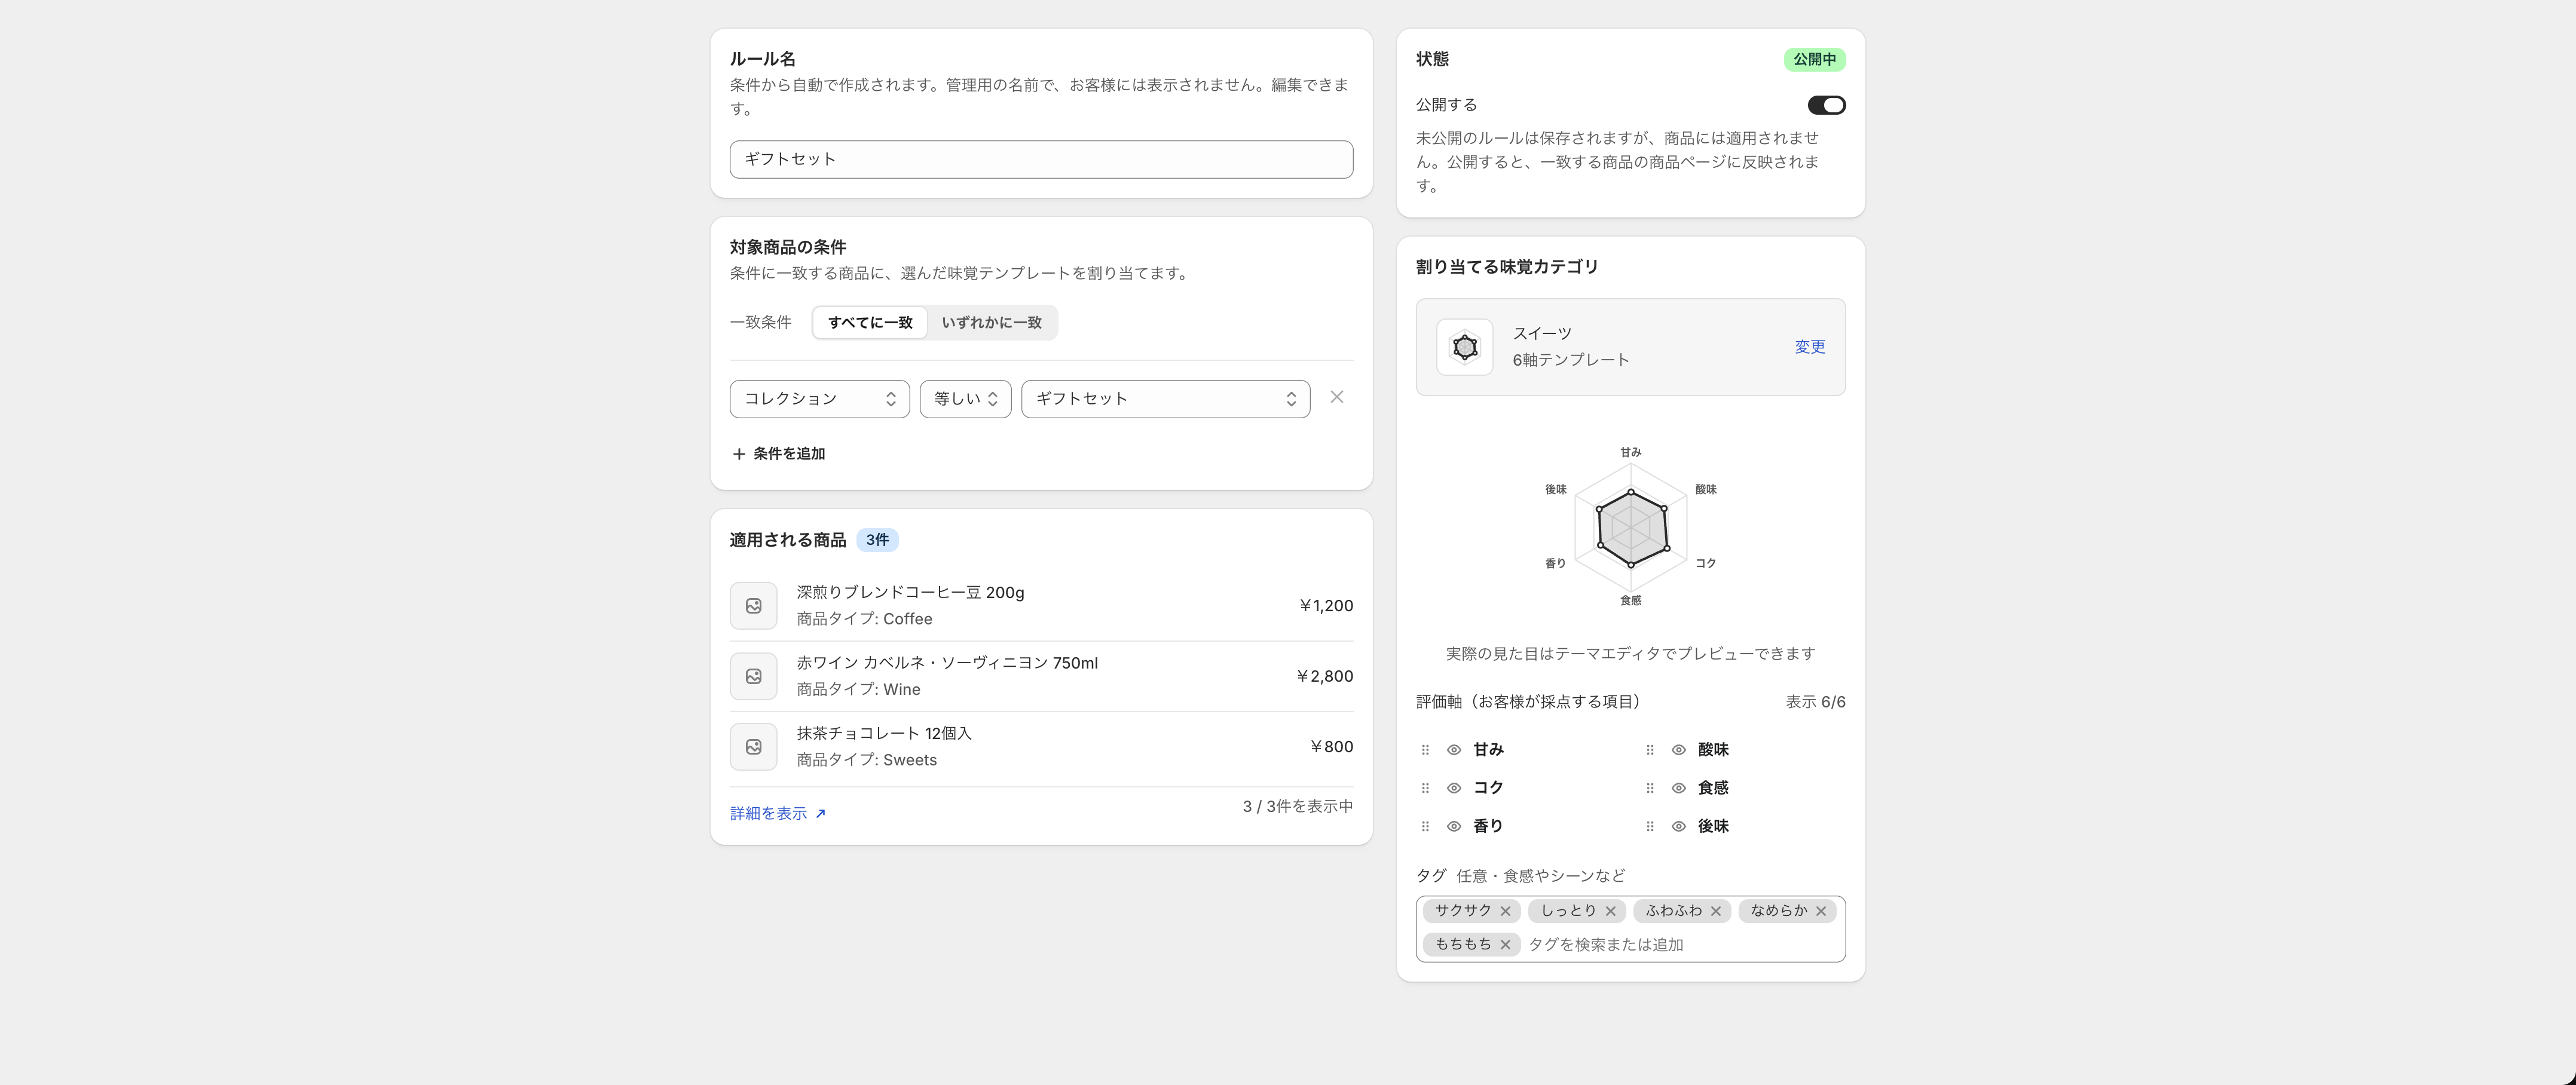
Task: Click the 抹茶チョコレート product image placeholder icon
Action: (x=753, y=747)
